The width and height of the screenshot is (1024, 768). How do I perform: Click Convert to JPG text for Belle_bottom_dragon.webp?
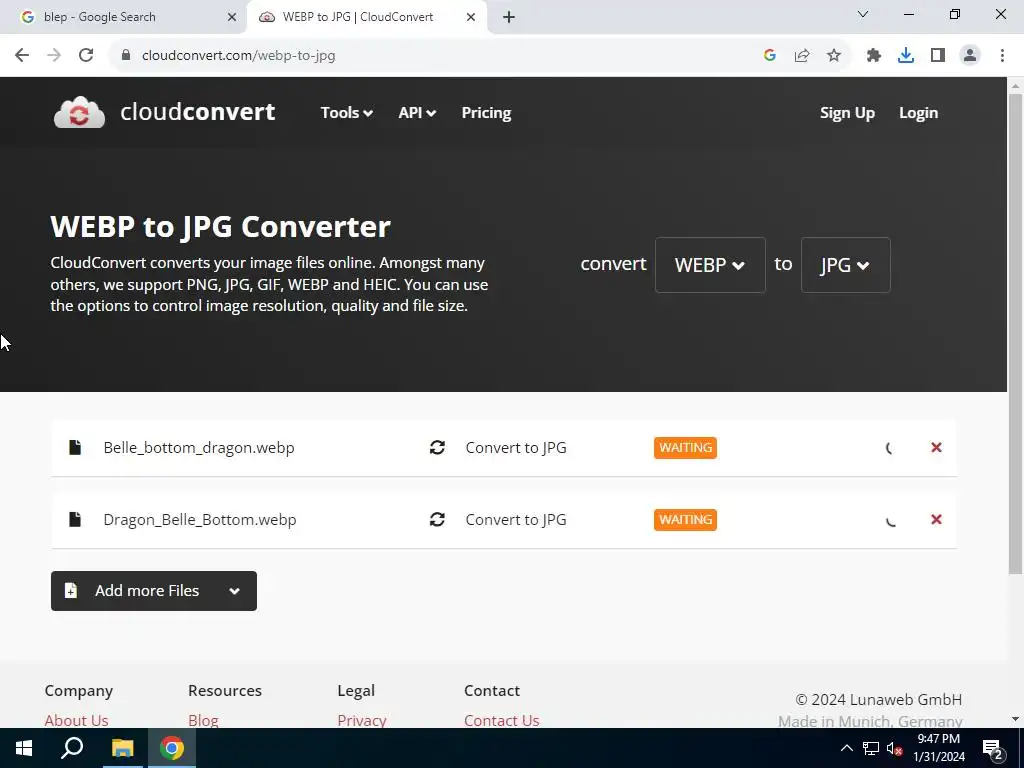coord(516,447)
